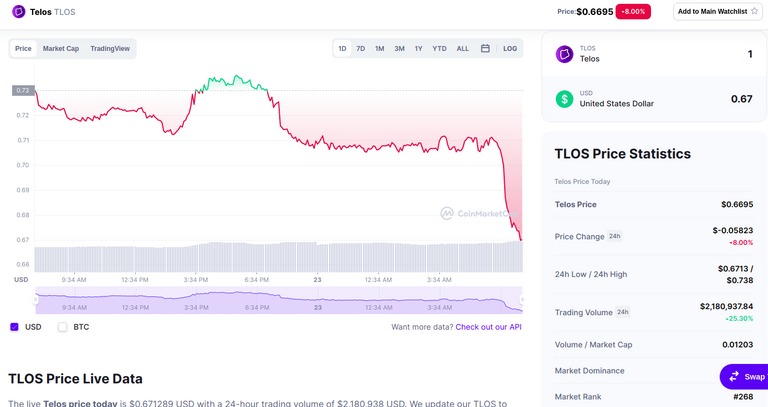
Task: Click the -25.30% volume change value
Action: [739, 318]
